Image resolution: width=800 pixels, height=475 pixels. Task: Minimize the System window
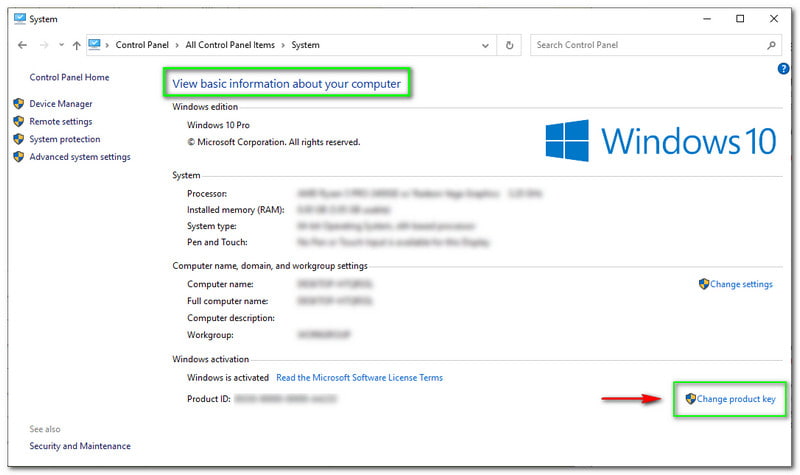pos(707,19)
